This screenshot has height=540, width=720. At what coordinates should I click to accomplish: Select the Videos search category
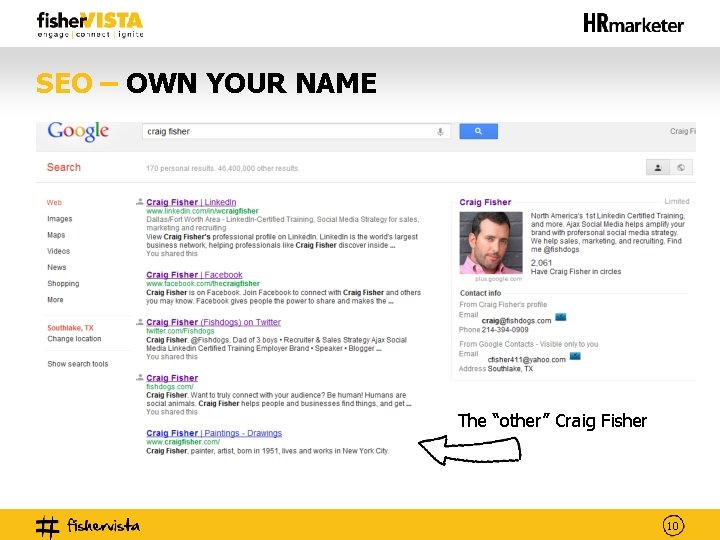point(58,251)
